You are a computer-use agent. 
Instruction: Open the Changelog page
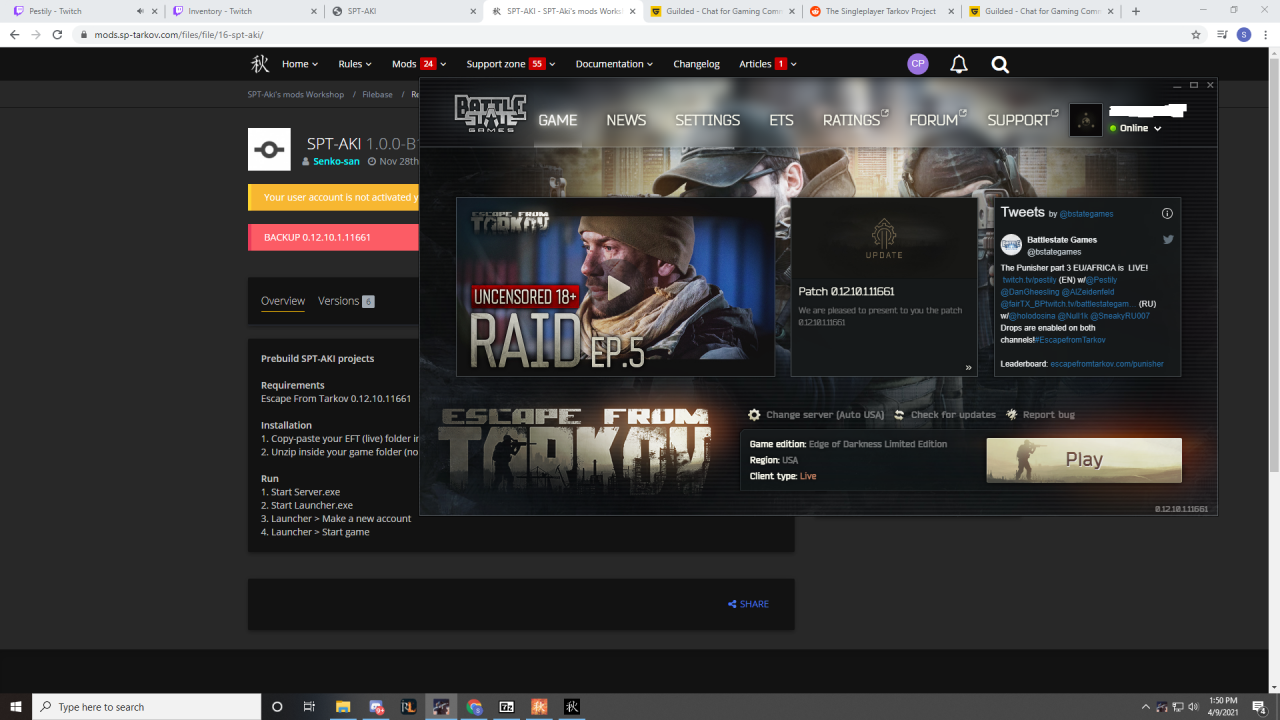click(x=696, y=64)
